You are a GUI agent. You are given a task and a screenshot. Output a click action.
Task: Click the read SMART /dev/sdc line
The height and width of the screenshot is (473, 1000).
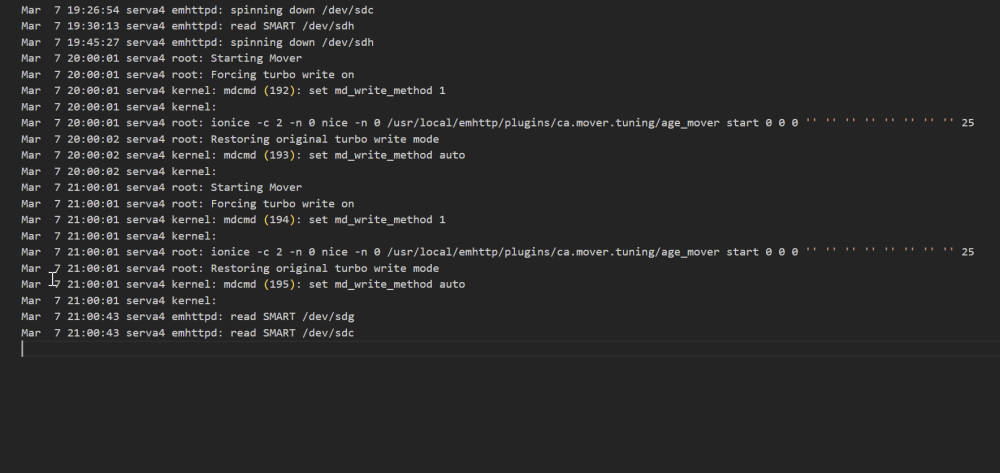click(x=188, y=333)
